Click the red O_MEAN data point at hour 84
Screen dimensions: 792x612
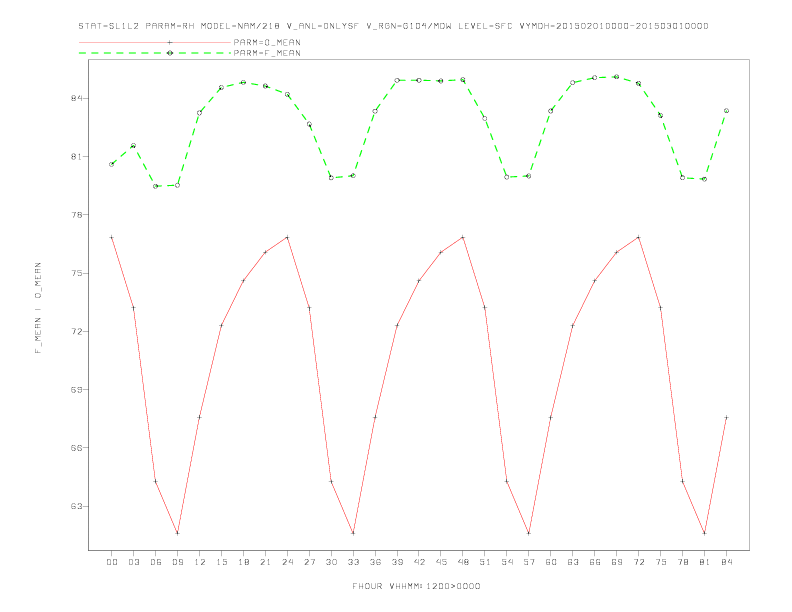[726, 417]
